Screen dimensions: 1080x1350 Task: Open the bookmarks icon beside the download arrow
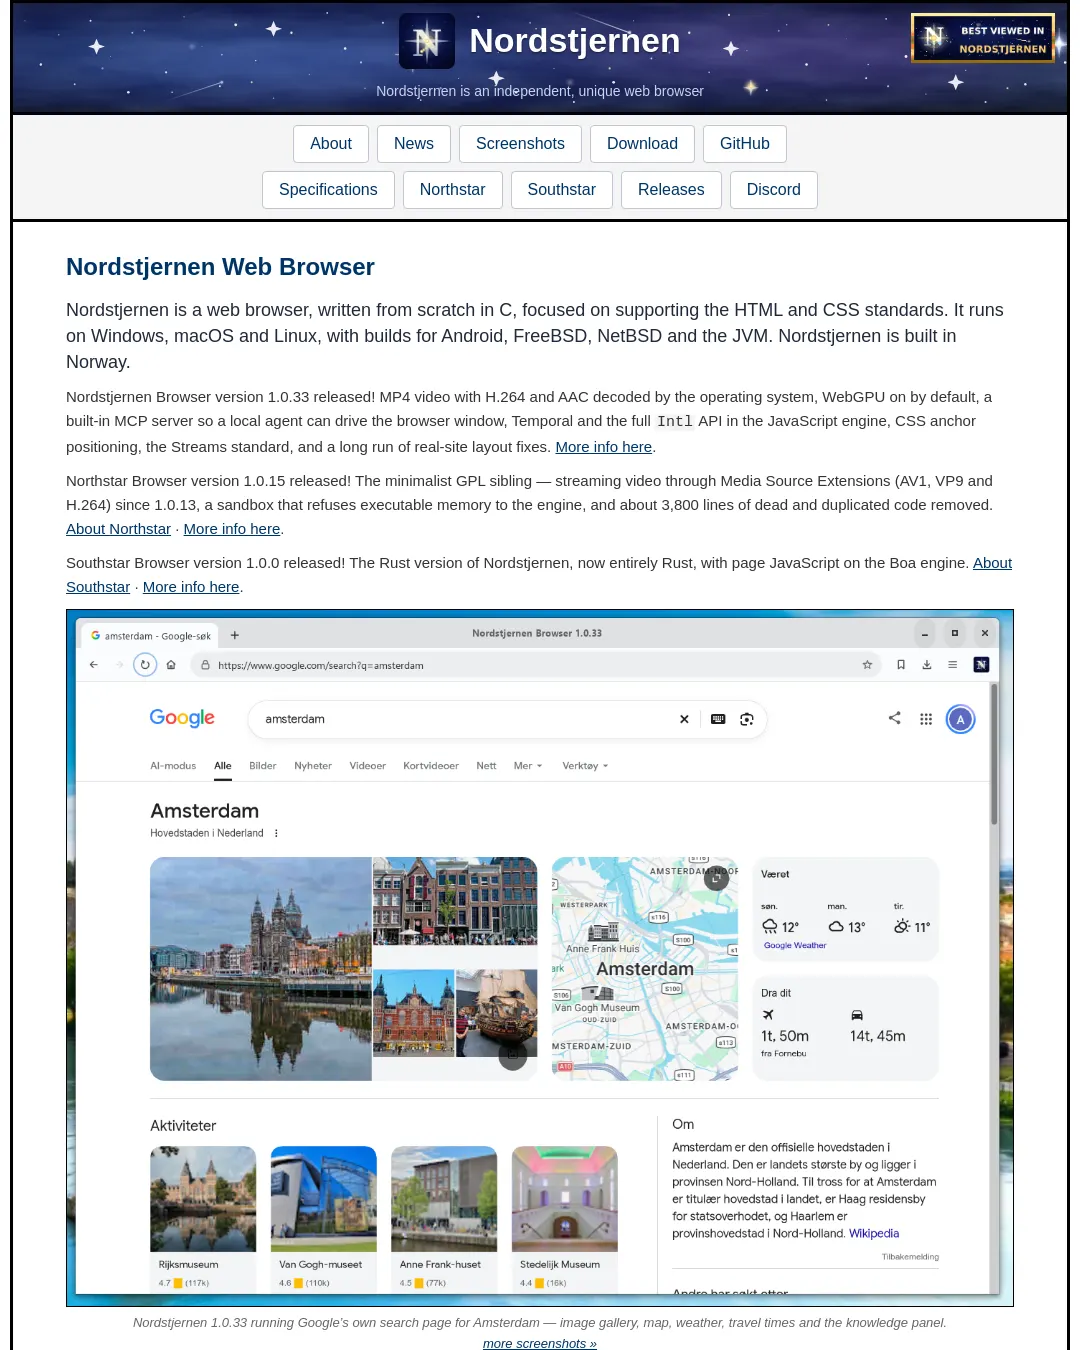click(x=901, y=665)
